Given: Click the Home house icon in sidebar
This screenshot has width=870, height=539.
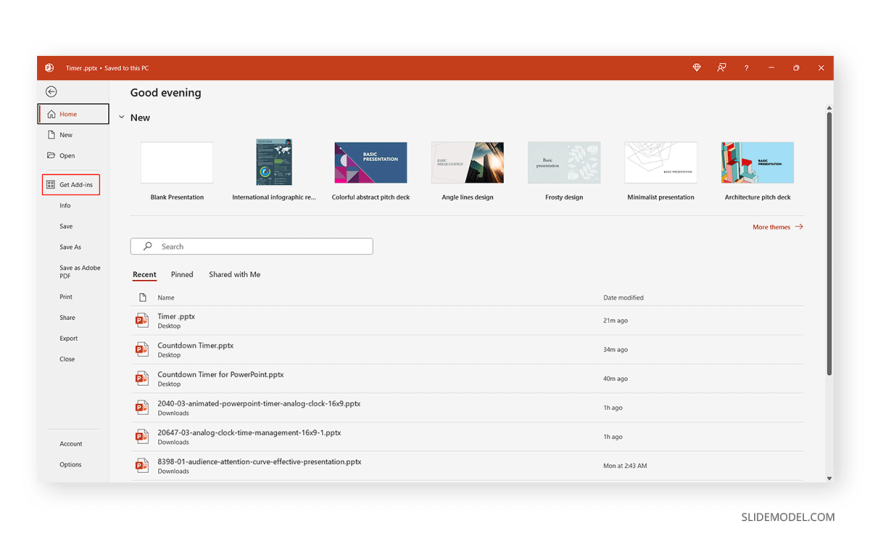Looking at the screenshot, I should [x=51, y=114].
